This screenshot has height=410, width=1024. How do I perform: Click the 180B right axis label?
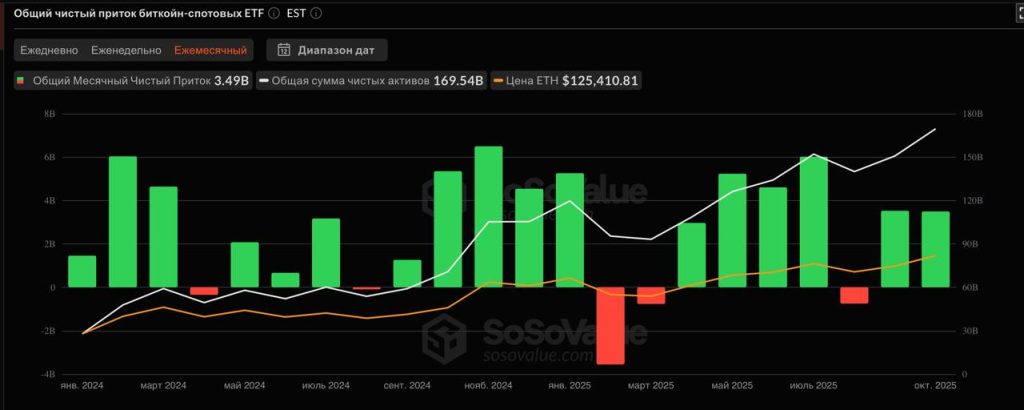click(x=974, y=114)
